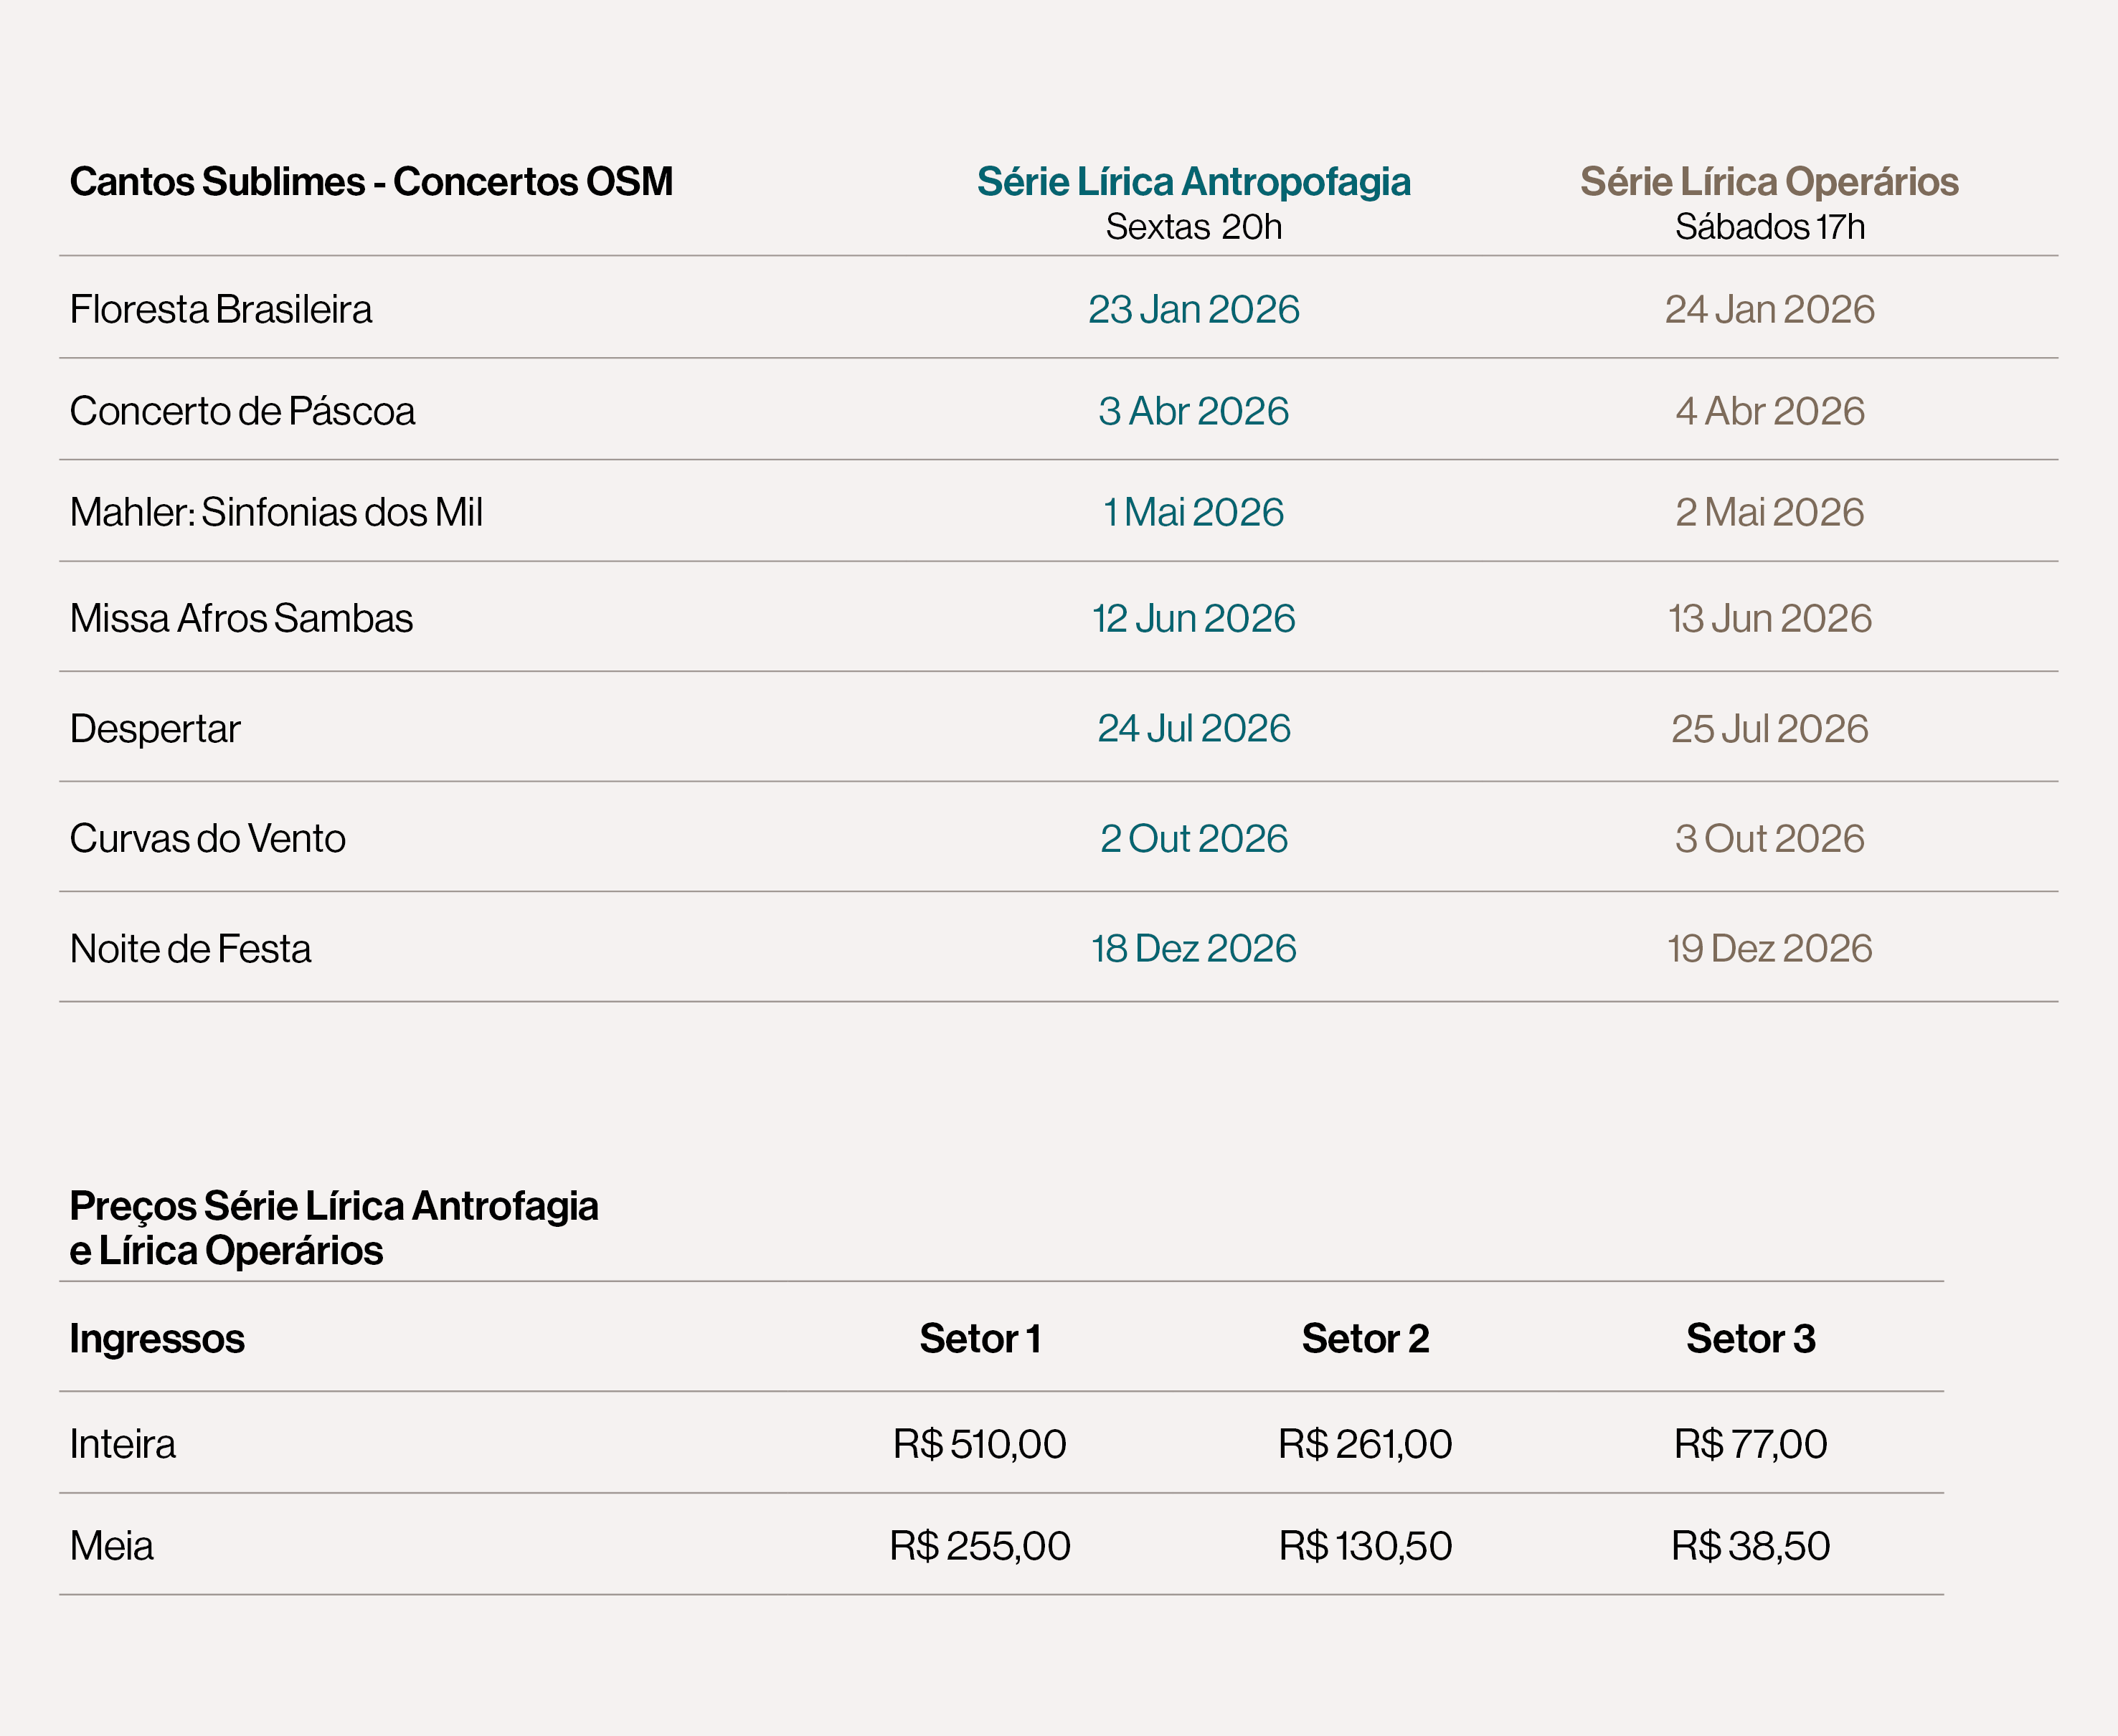Click the Missa Afros Sambas title

[241, 619]
